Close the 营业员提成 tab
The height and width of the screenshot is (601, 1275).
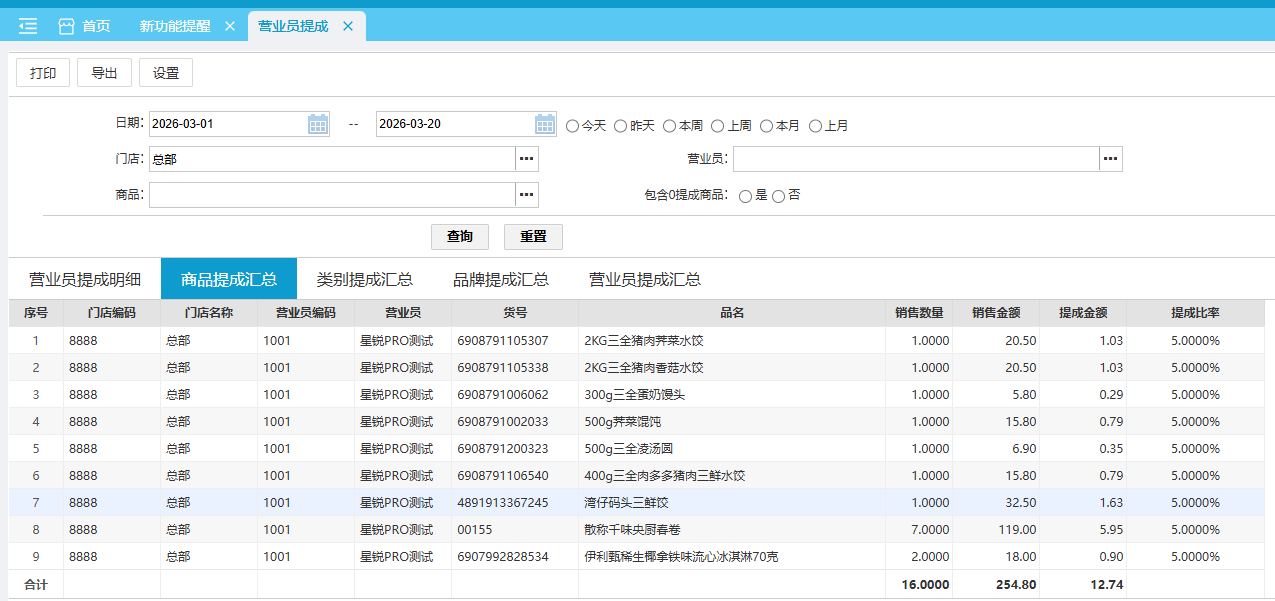[348, 26]
